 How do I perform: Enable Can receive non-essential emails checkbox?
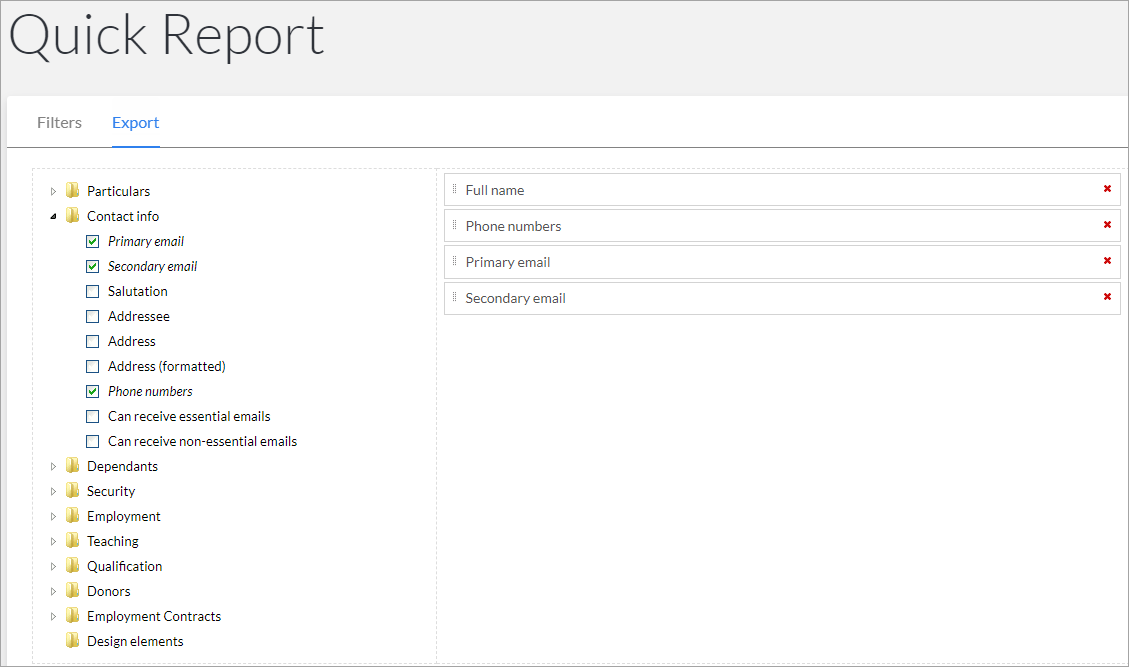[92, 442]
